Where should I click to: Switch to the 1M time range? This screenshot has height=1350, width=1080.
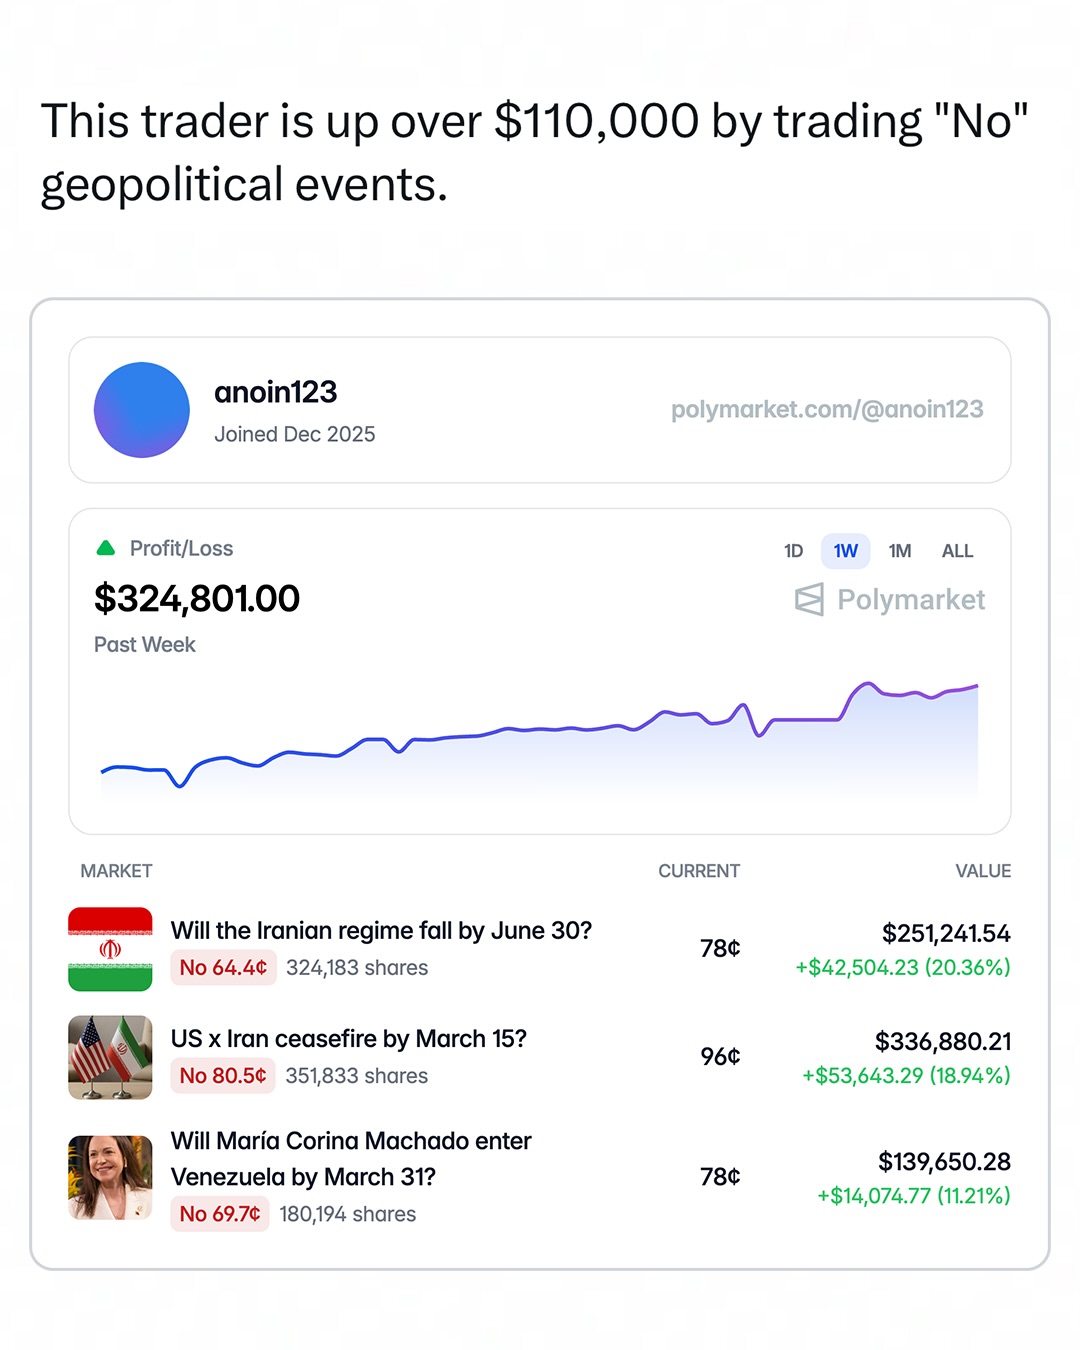899,551
